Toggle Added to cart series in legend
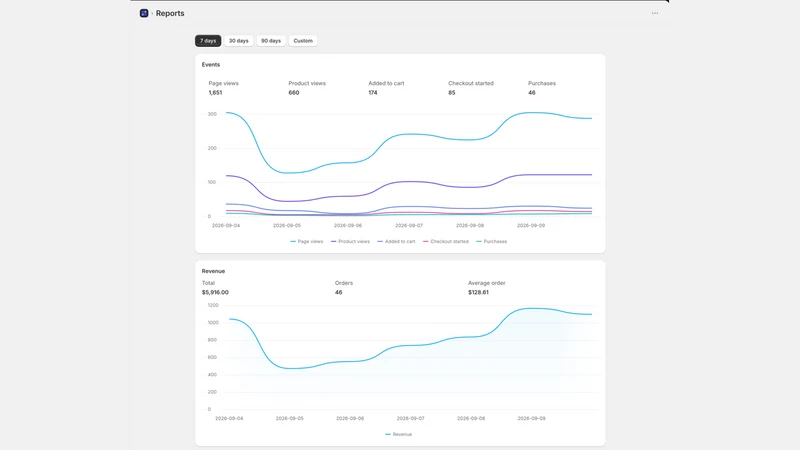The image size is (800, 450). click(396, 241)
